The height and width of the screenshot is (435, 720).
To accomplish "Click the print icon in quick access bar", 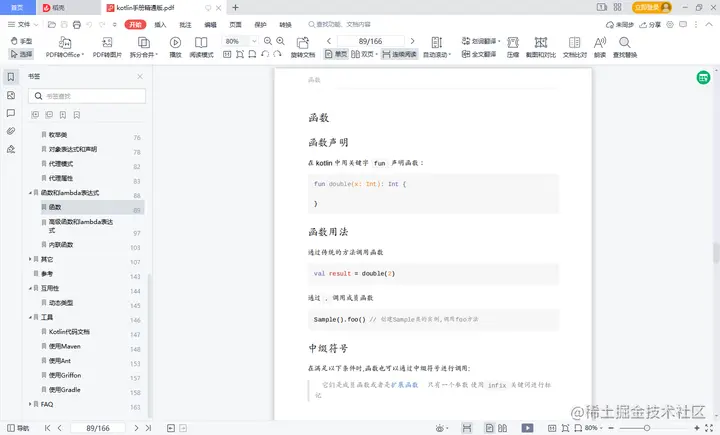I will point(77,25).
